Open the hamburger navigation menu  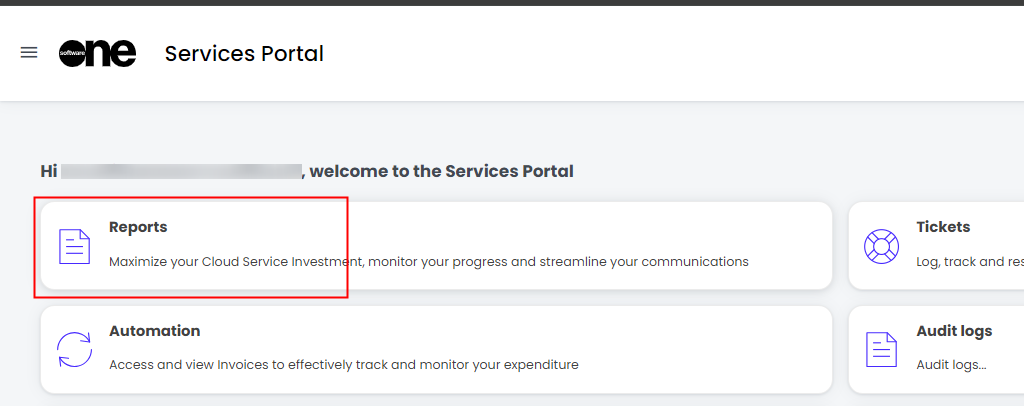tap(29, 53)
